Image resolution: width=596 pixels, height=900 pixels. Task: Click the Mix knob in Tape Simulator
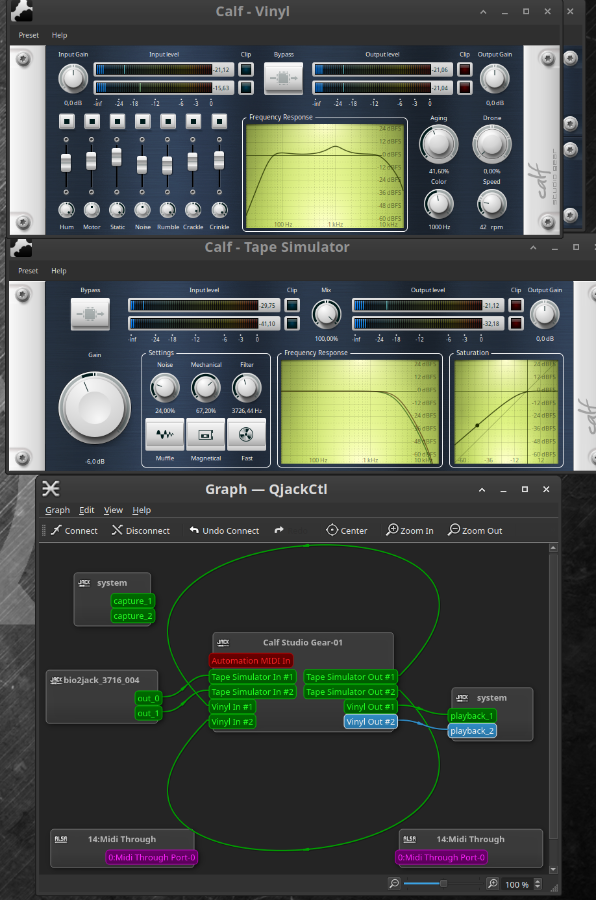[x=326, y=314]
